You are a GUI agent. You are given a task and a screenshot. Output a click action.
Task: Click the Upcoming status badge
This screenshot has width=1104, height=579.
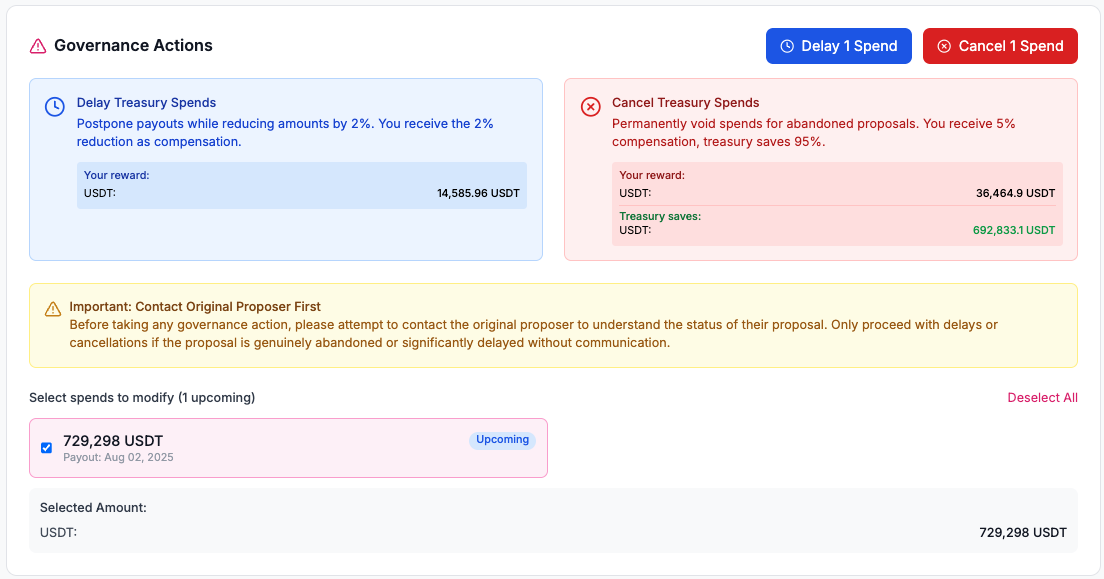[x=502, y=440]
